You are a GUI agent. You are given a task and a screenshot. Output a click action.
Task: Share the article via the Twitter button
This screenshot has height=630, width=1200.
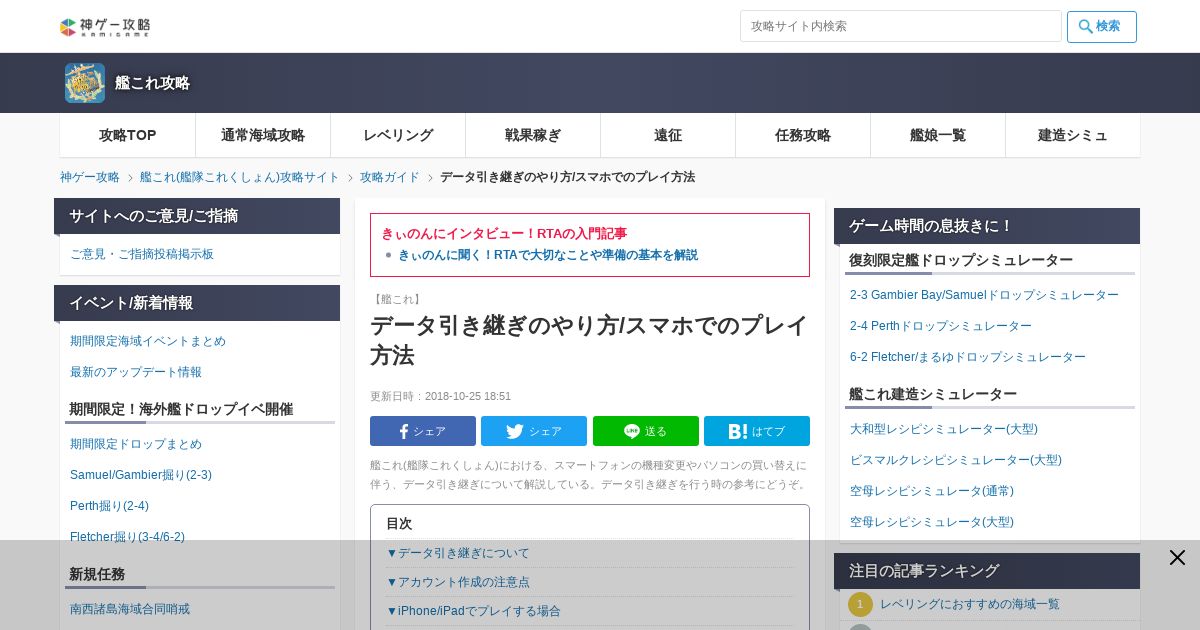click(534, 431)
